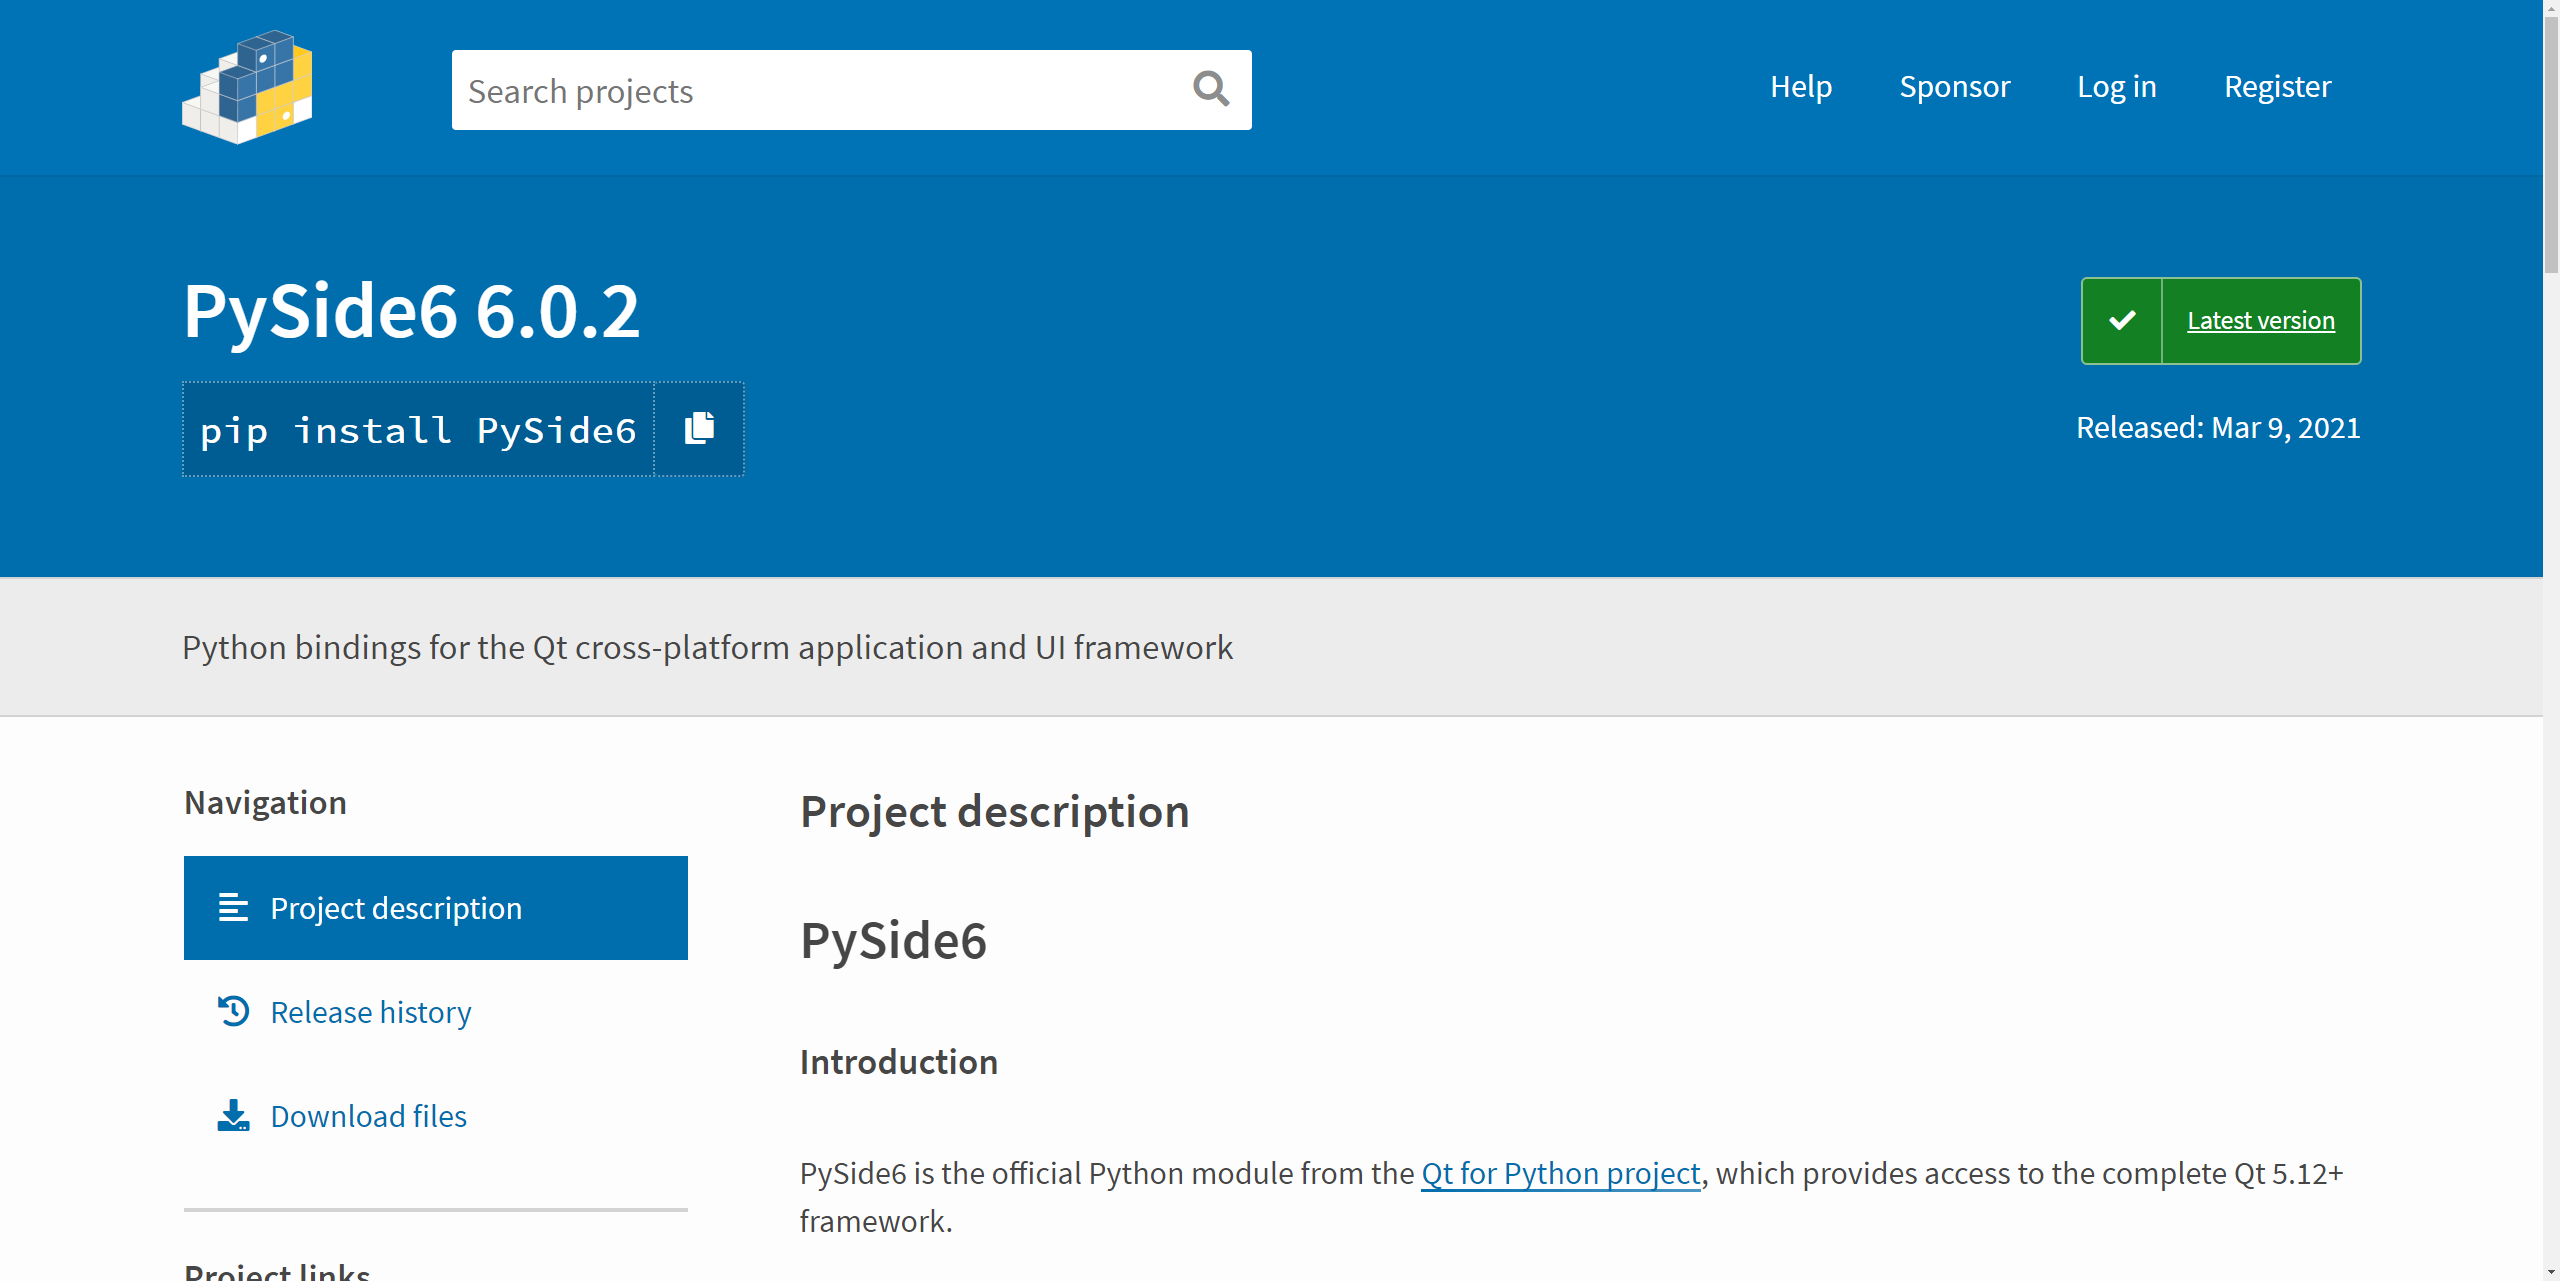Click the scrollbar down arrow

(x=2551, y=1272)
